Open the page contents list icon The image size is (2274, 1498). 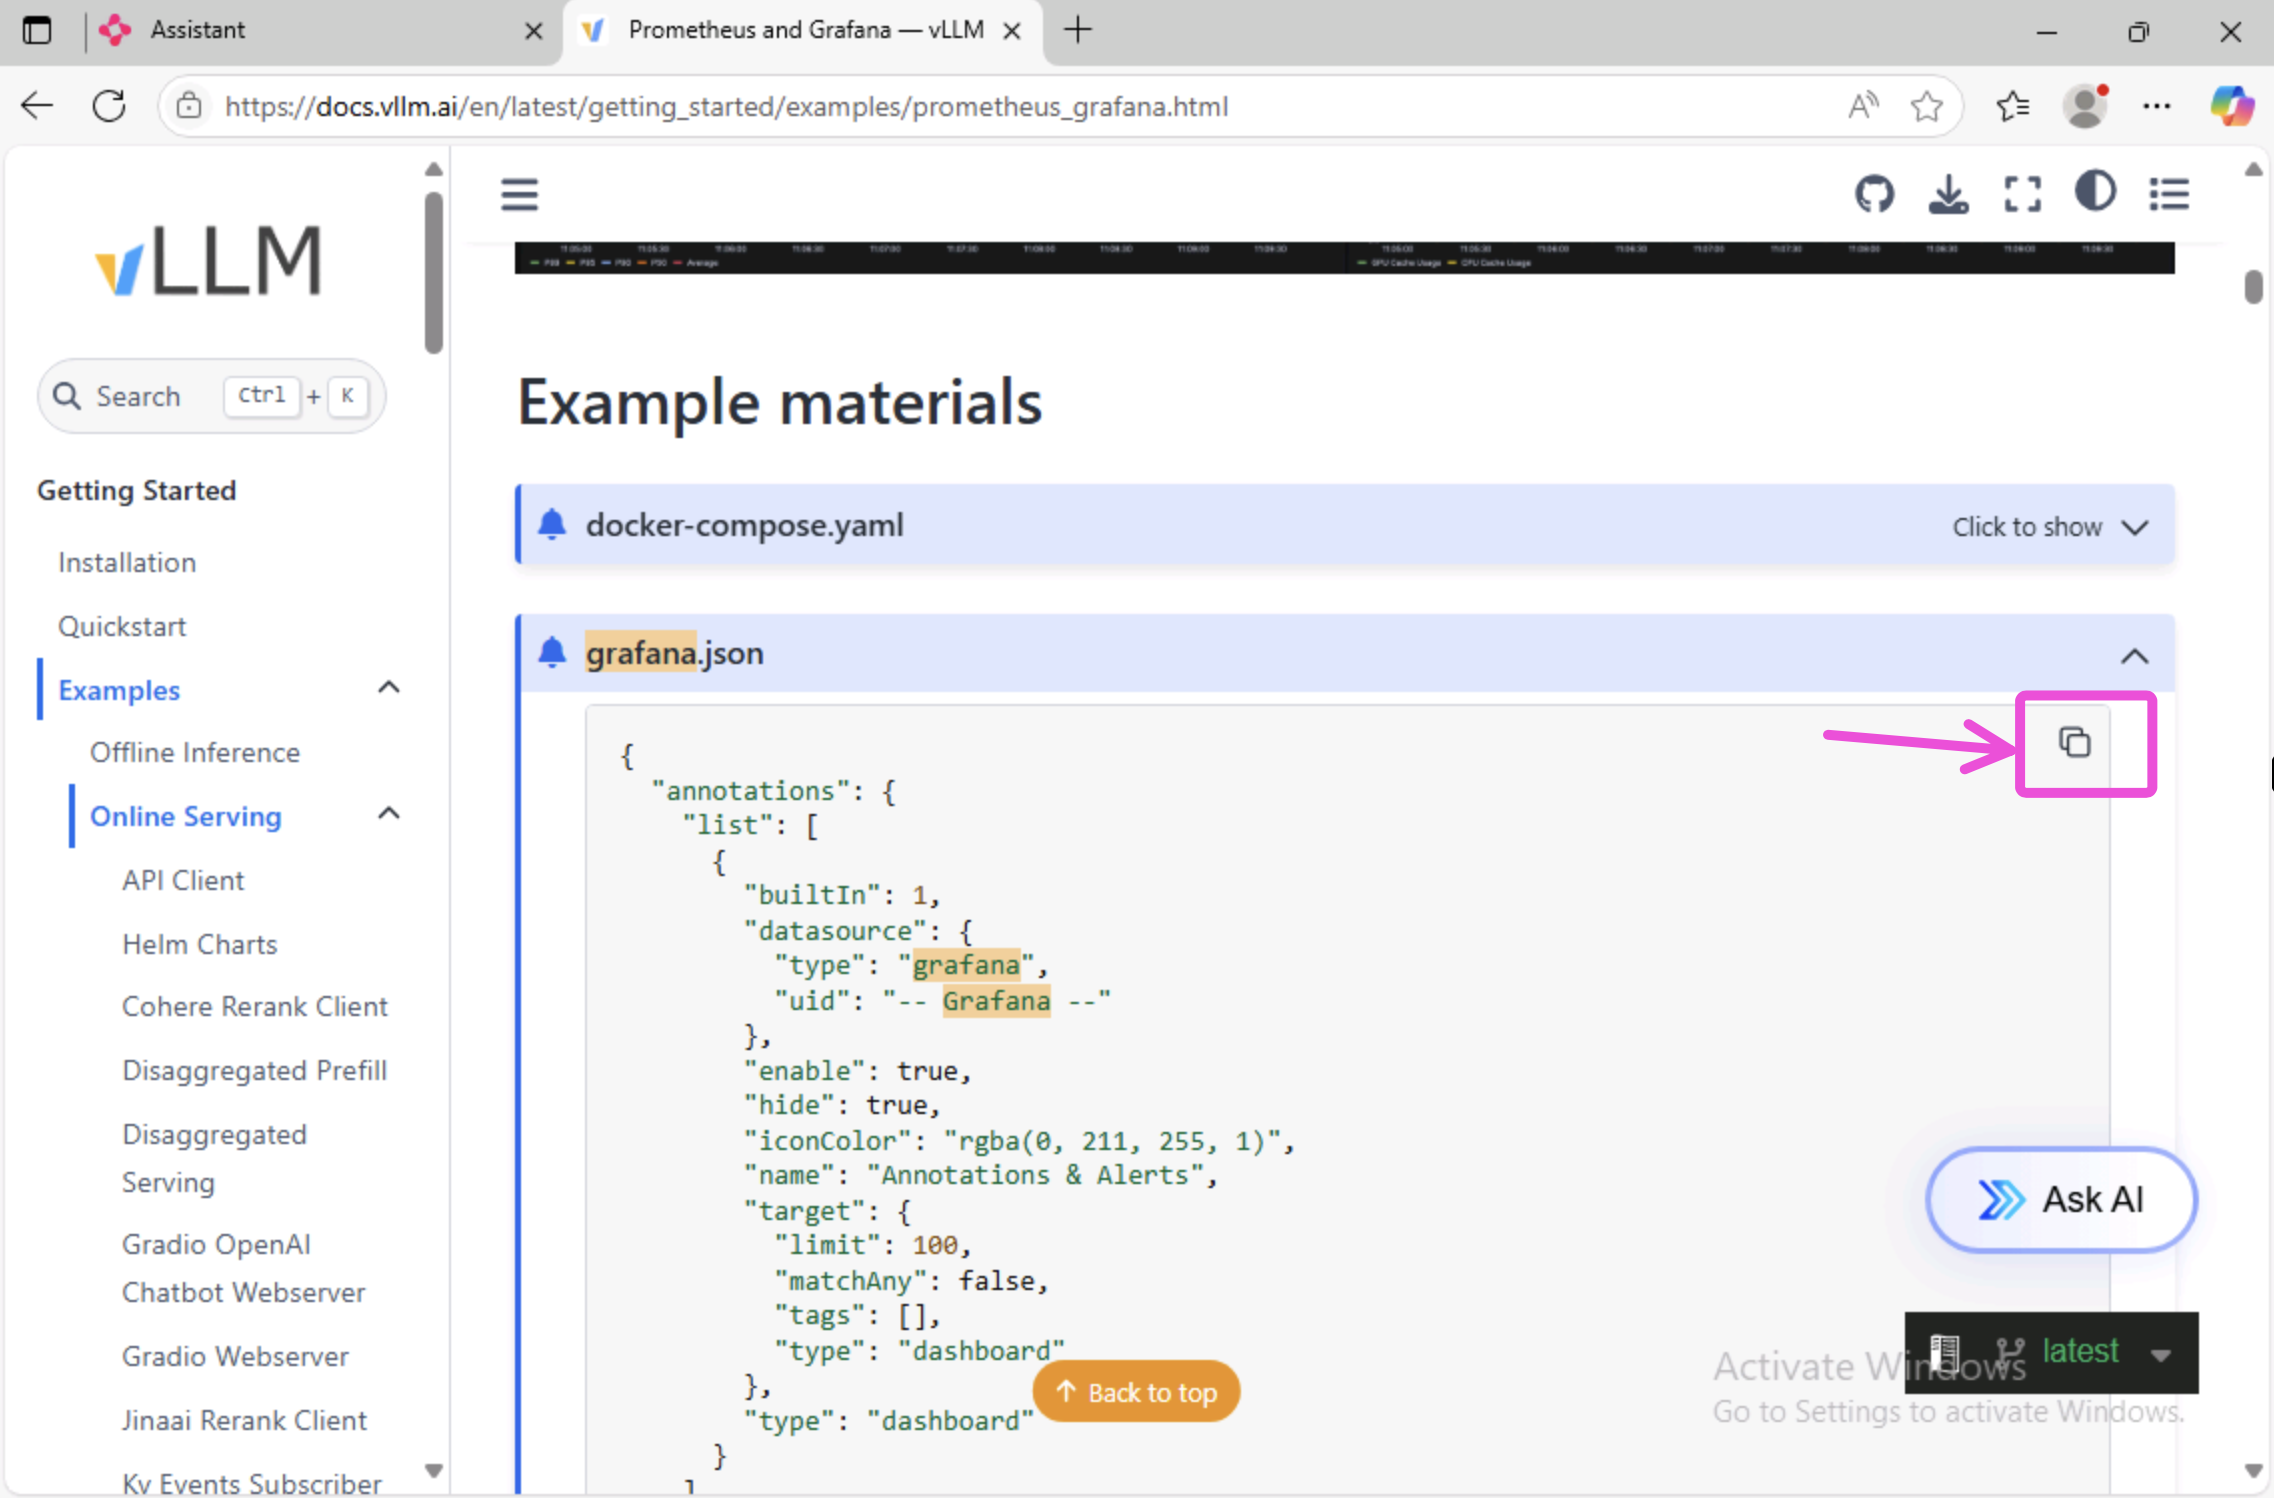click(2169, 194)
